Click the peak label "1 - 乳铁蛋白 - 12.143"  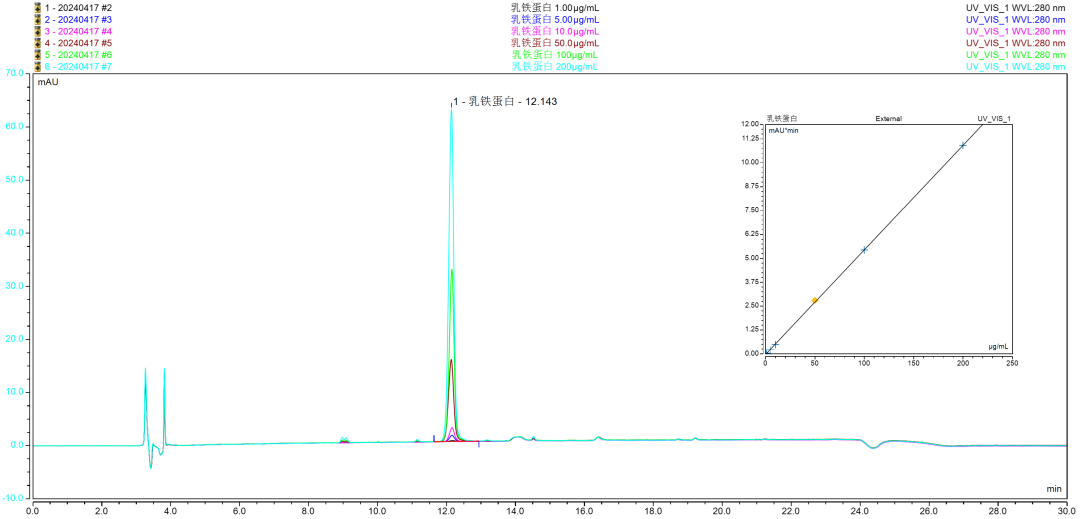505,101
